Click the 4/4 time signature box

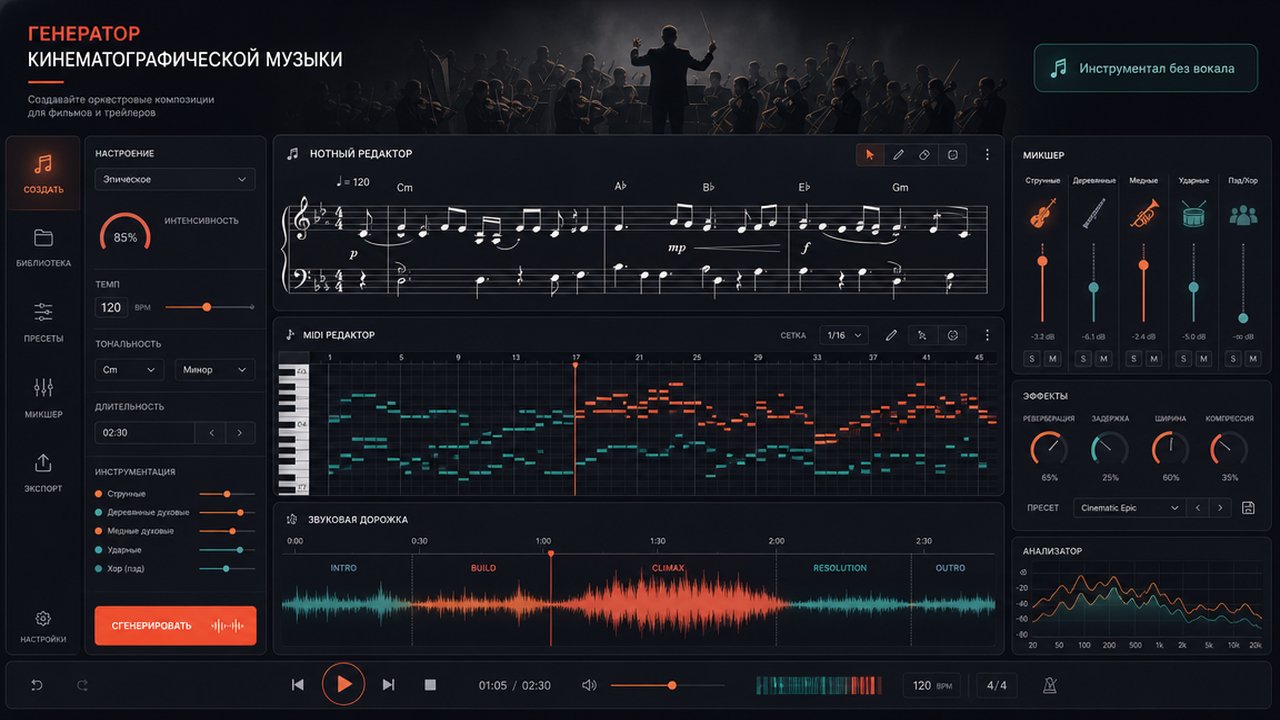point(997,685)
